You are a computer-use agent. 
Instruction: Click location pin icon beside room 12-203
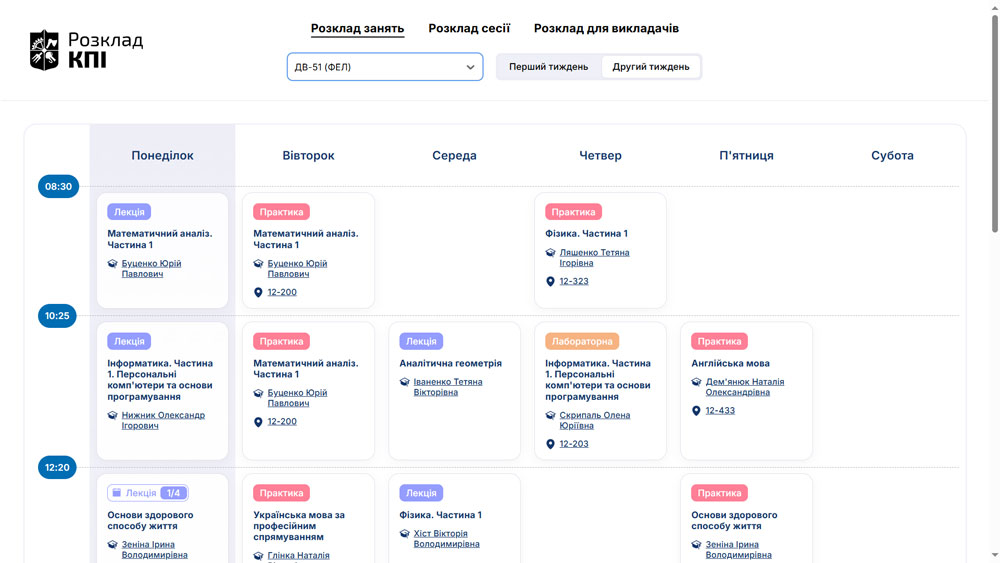point(550,444)
